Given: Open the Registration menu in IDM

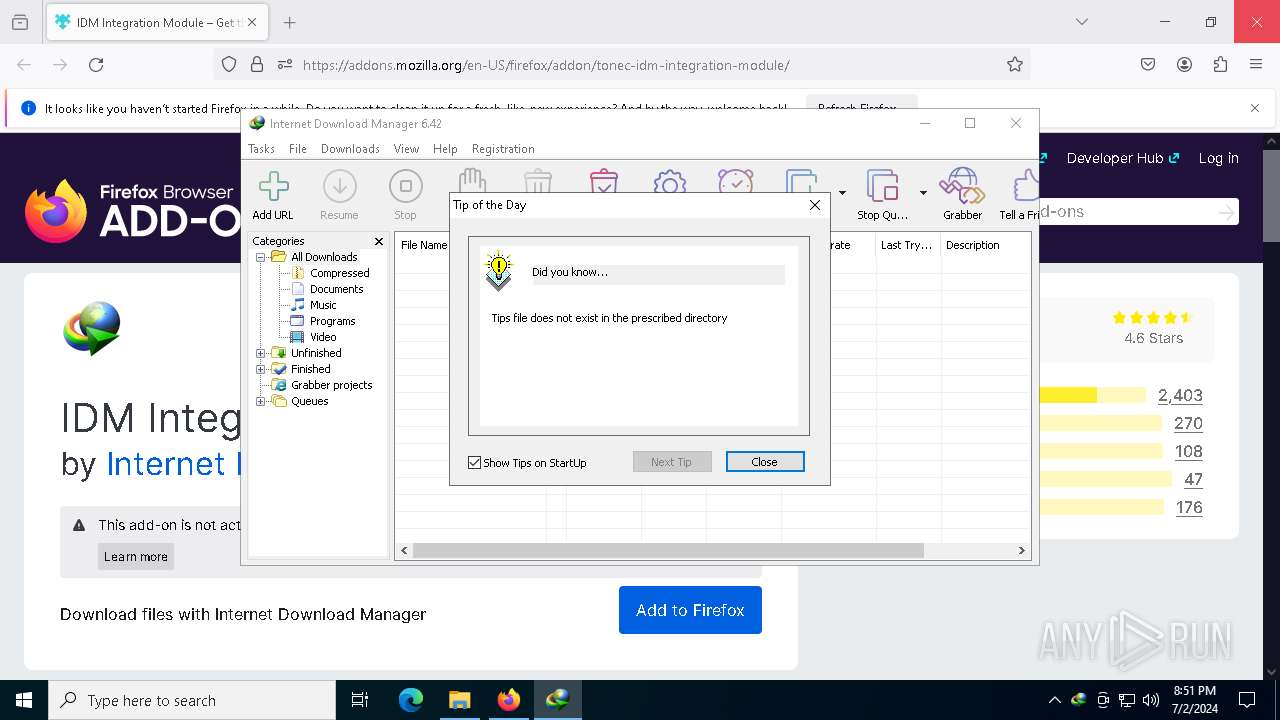Looking at the screenshot, I should [503, 149].
